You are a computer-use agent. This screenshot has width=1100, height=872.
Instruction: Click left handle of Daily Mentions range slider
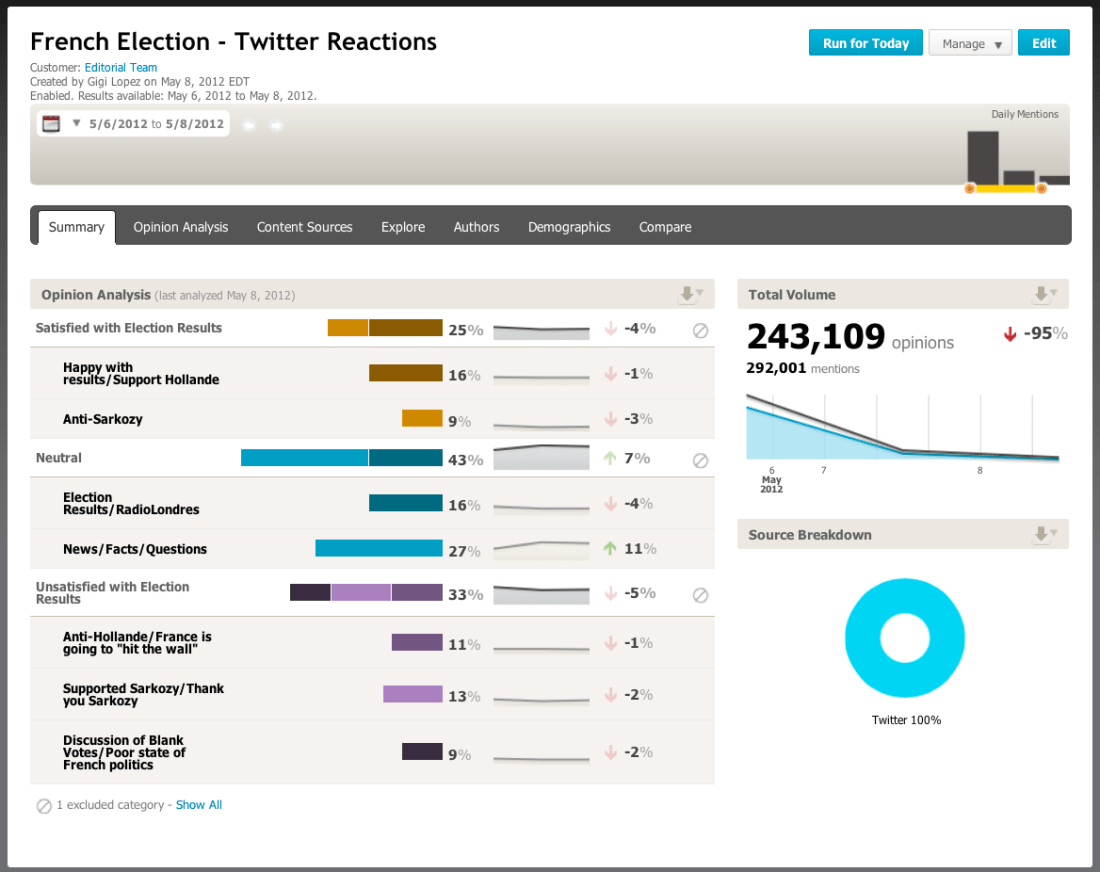pyautogui.click(x=970, y=188)
